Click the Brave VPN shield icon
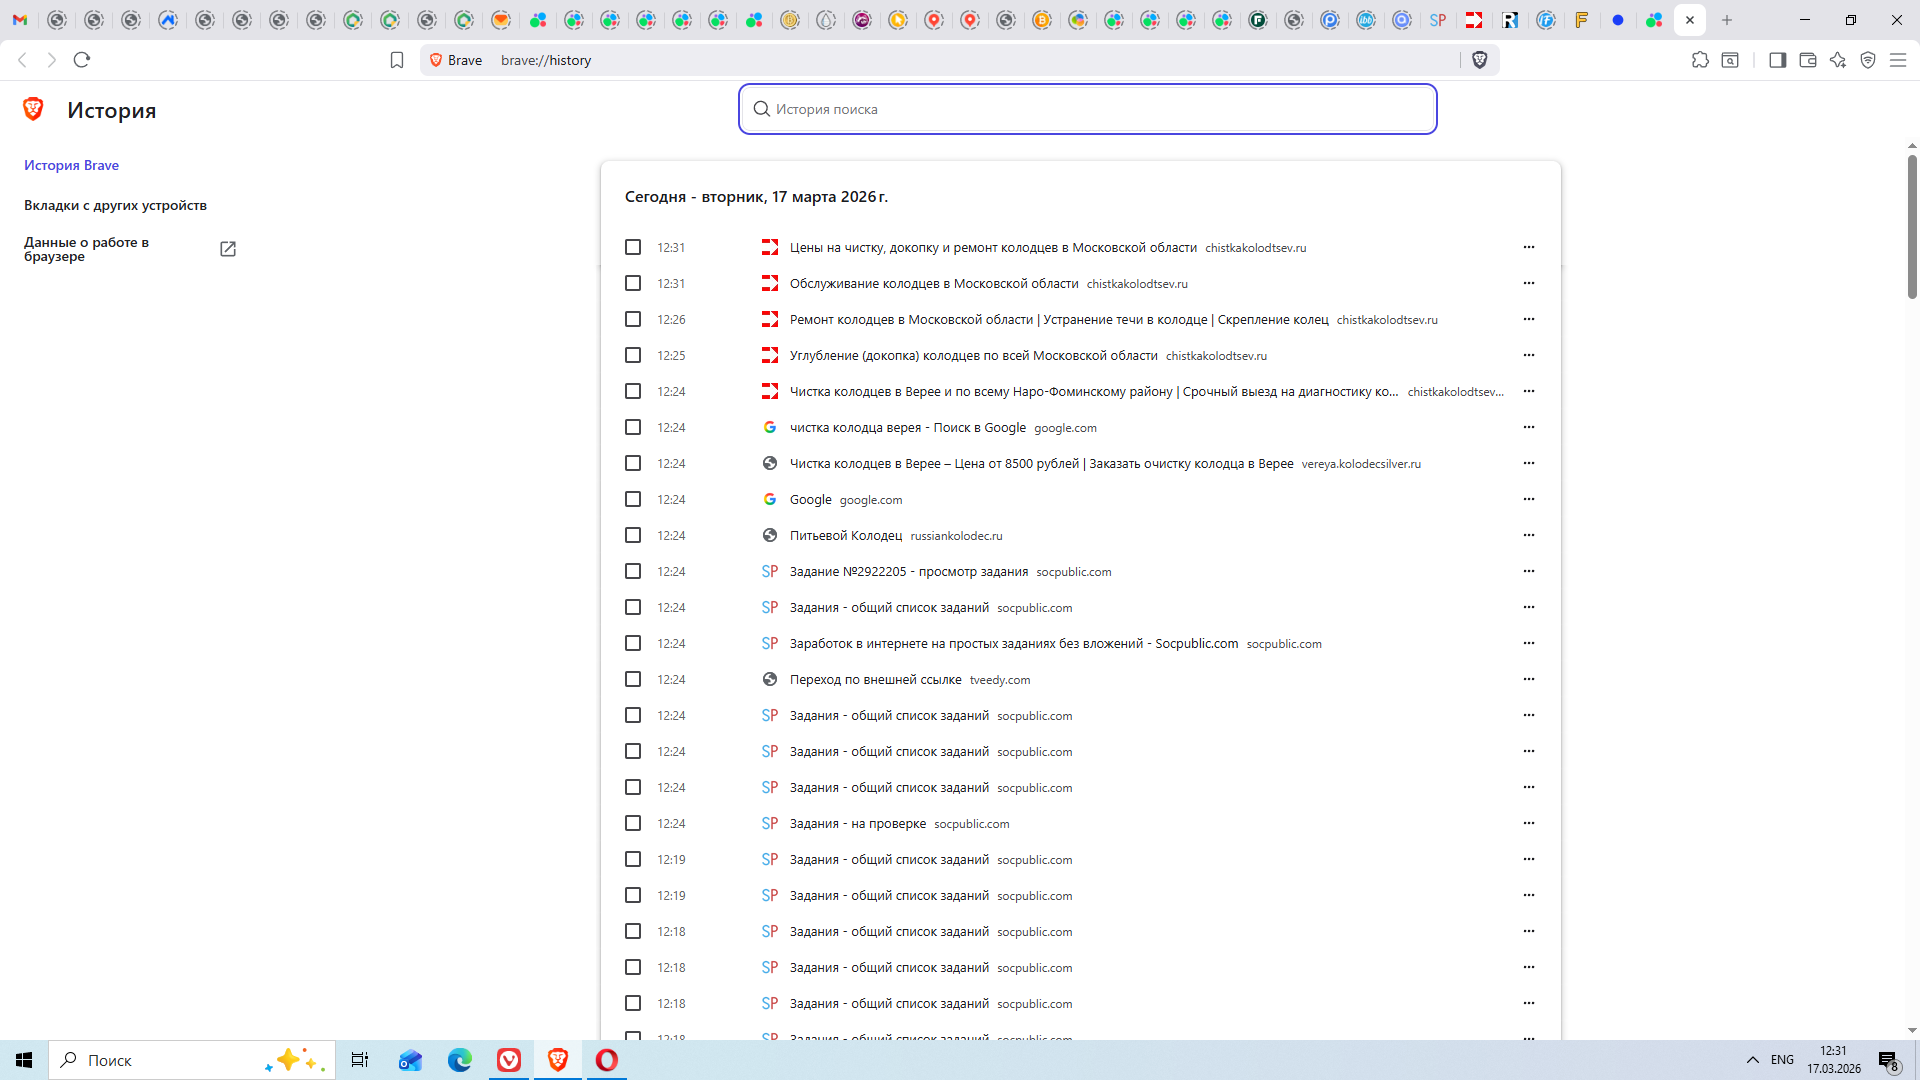The image size is (1920, 1080). (x=1868, y=60)
